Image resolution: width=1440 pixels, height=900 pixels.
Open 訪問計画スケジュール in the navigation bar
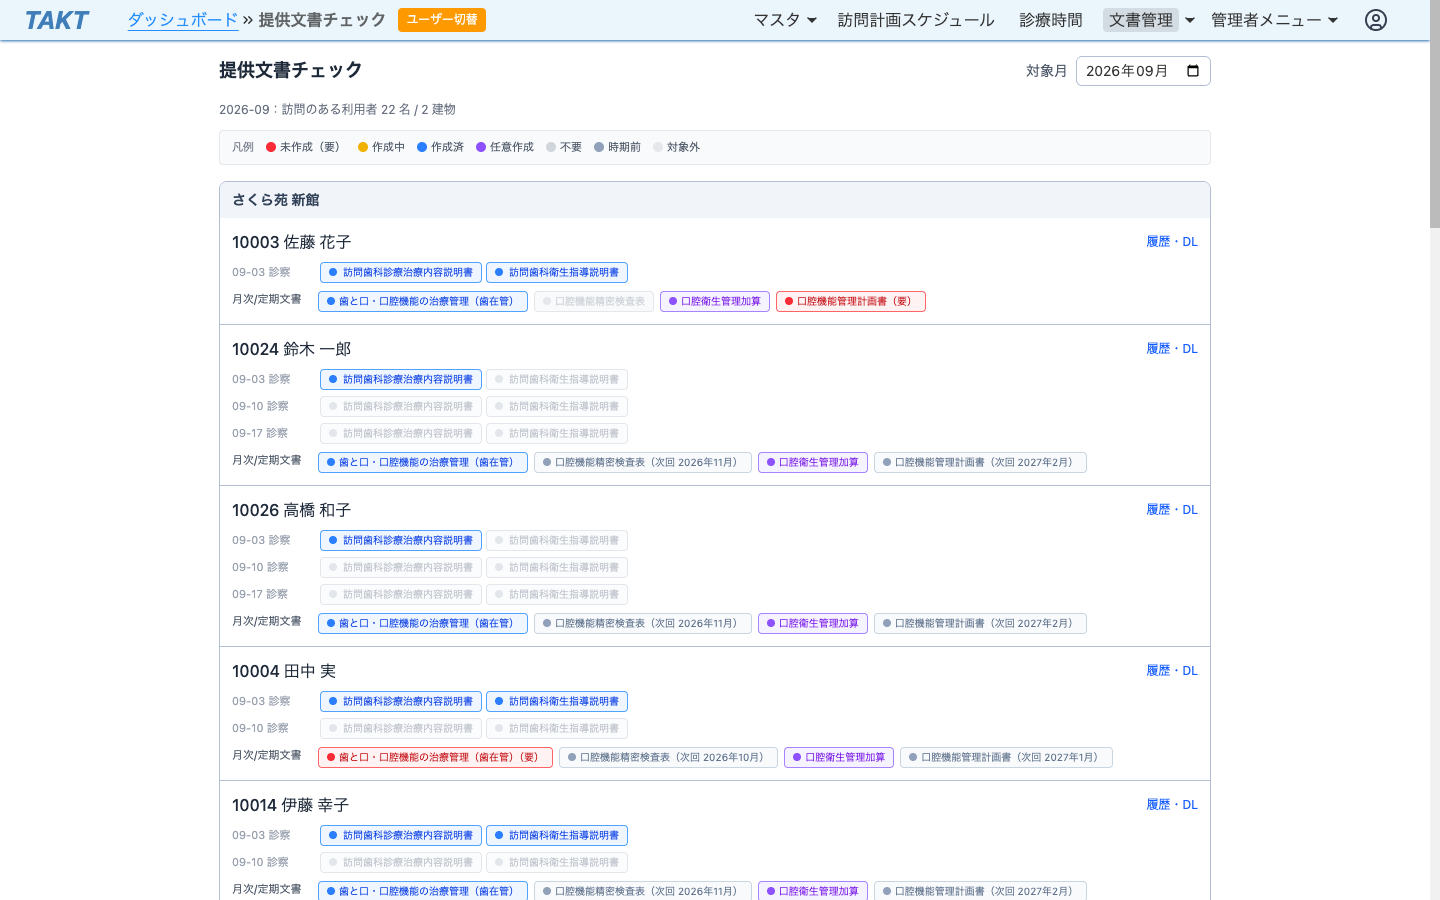click(916, 20)
